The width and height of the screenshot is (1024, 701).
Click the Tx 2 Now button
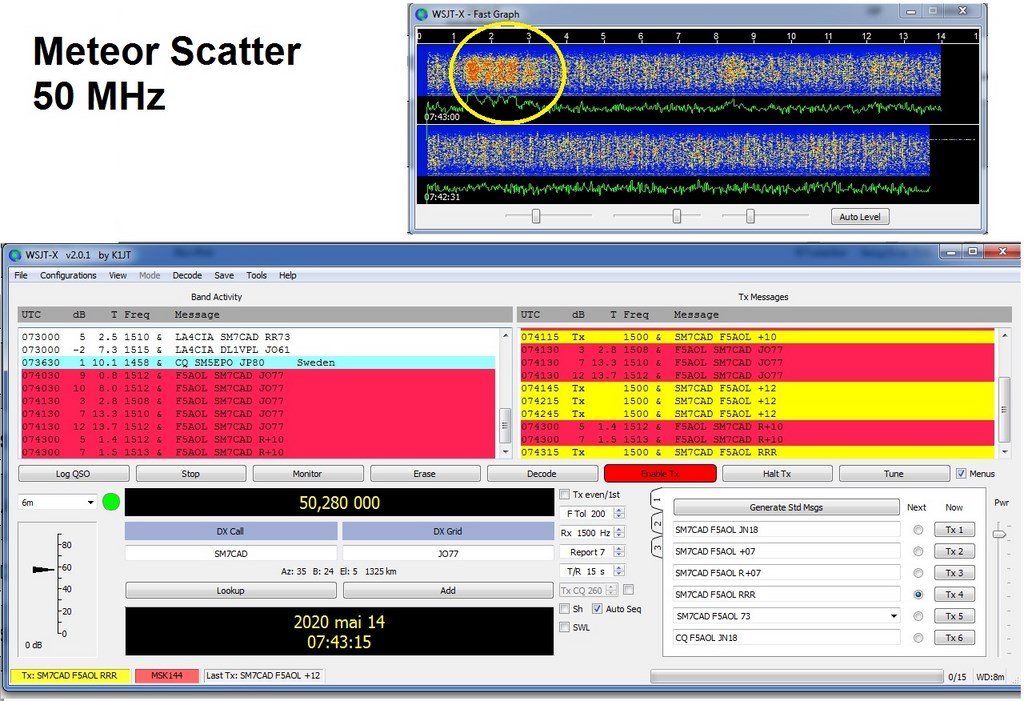click(x=954, y=551)
